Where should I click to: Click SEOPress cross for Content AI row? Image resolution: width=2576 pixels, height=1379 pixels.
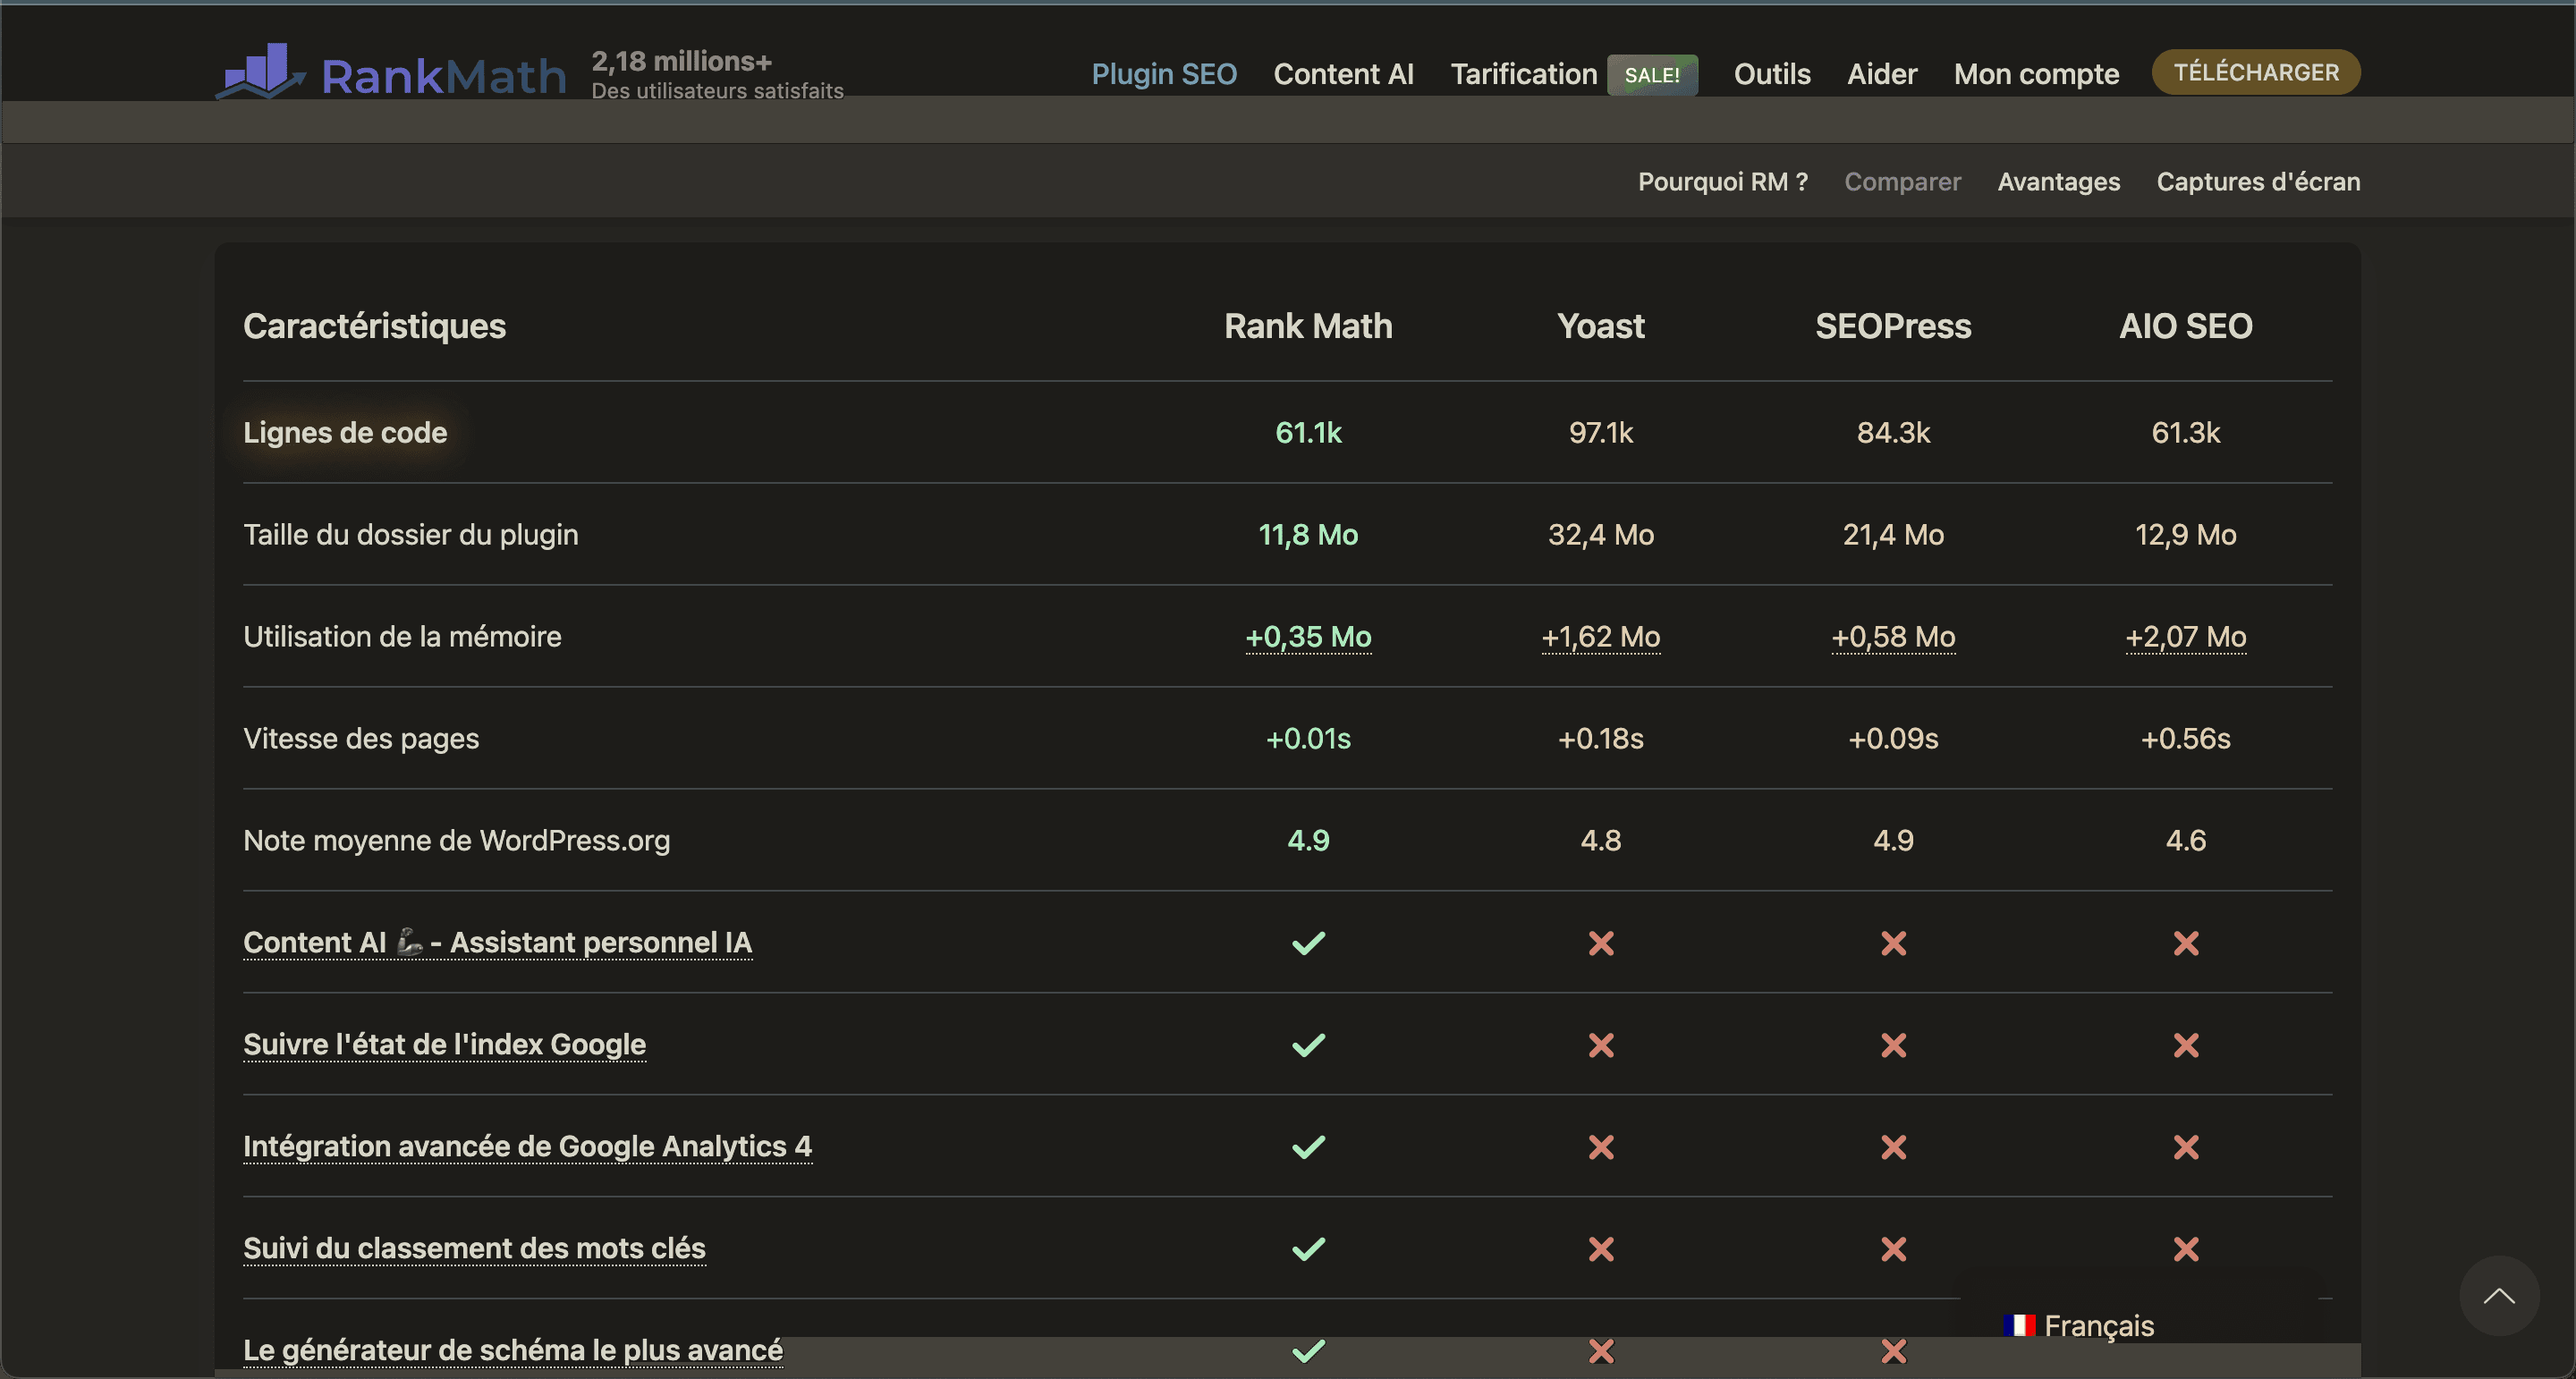coord(1893,943)
